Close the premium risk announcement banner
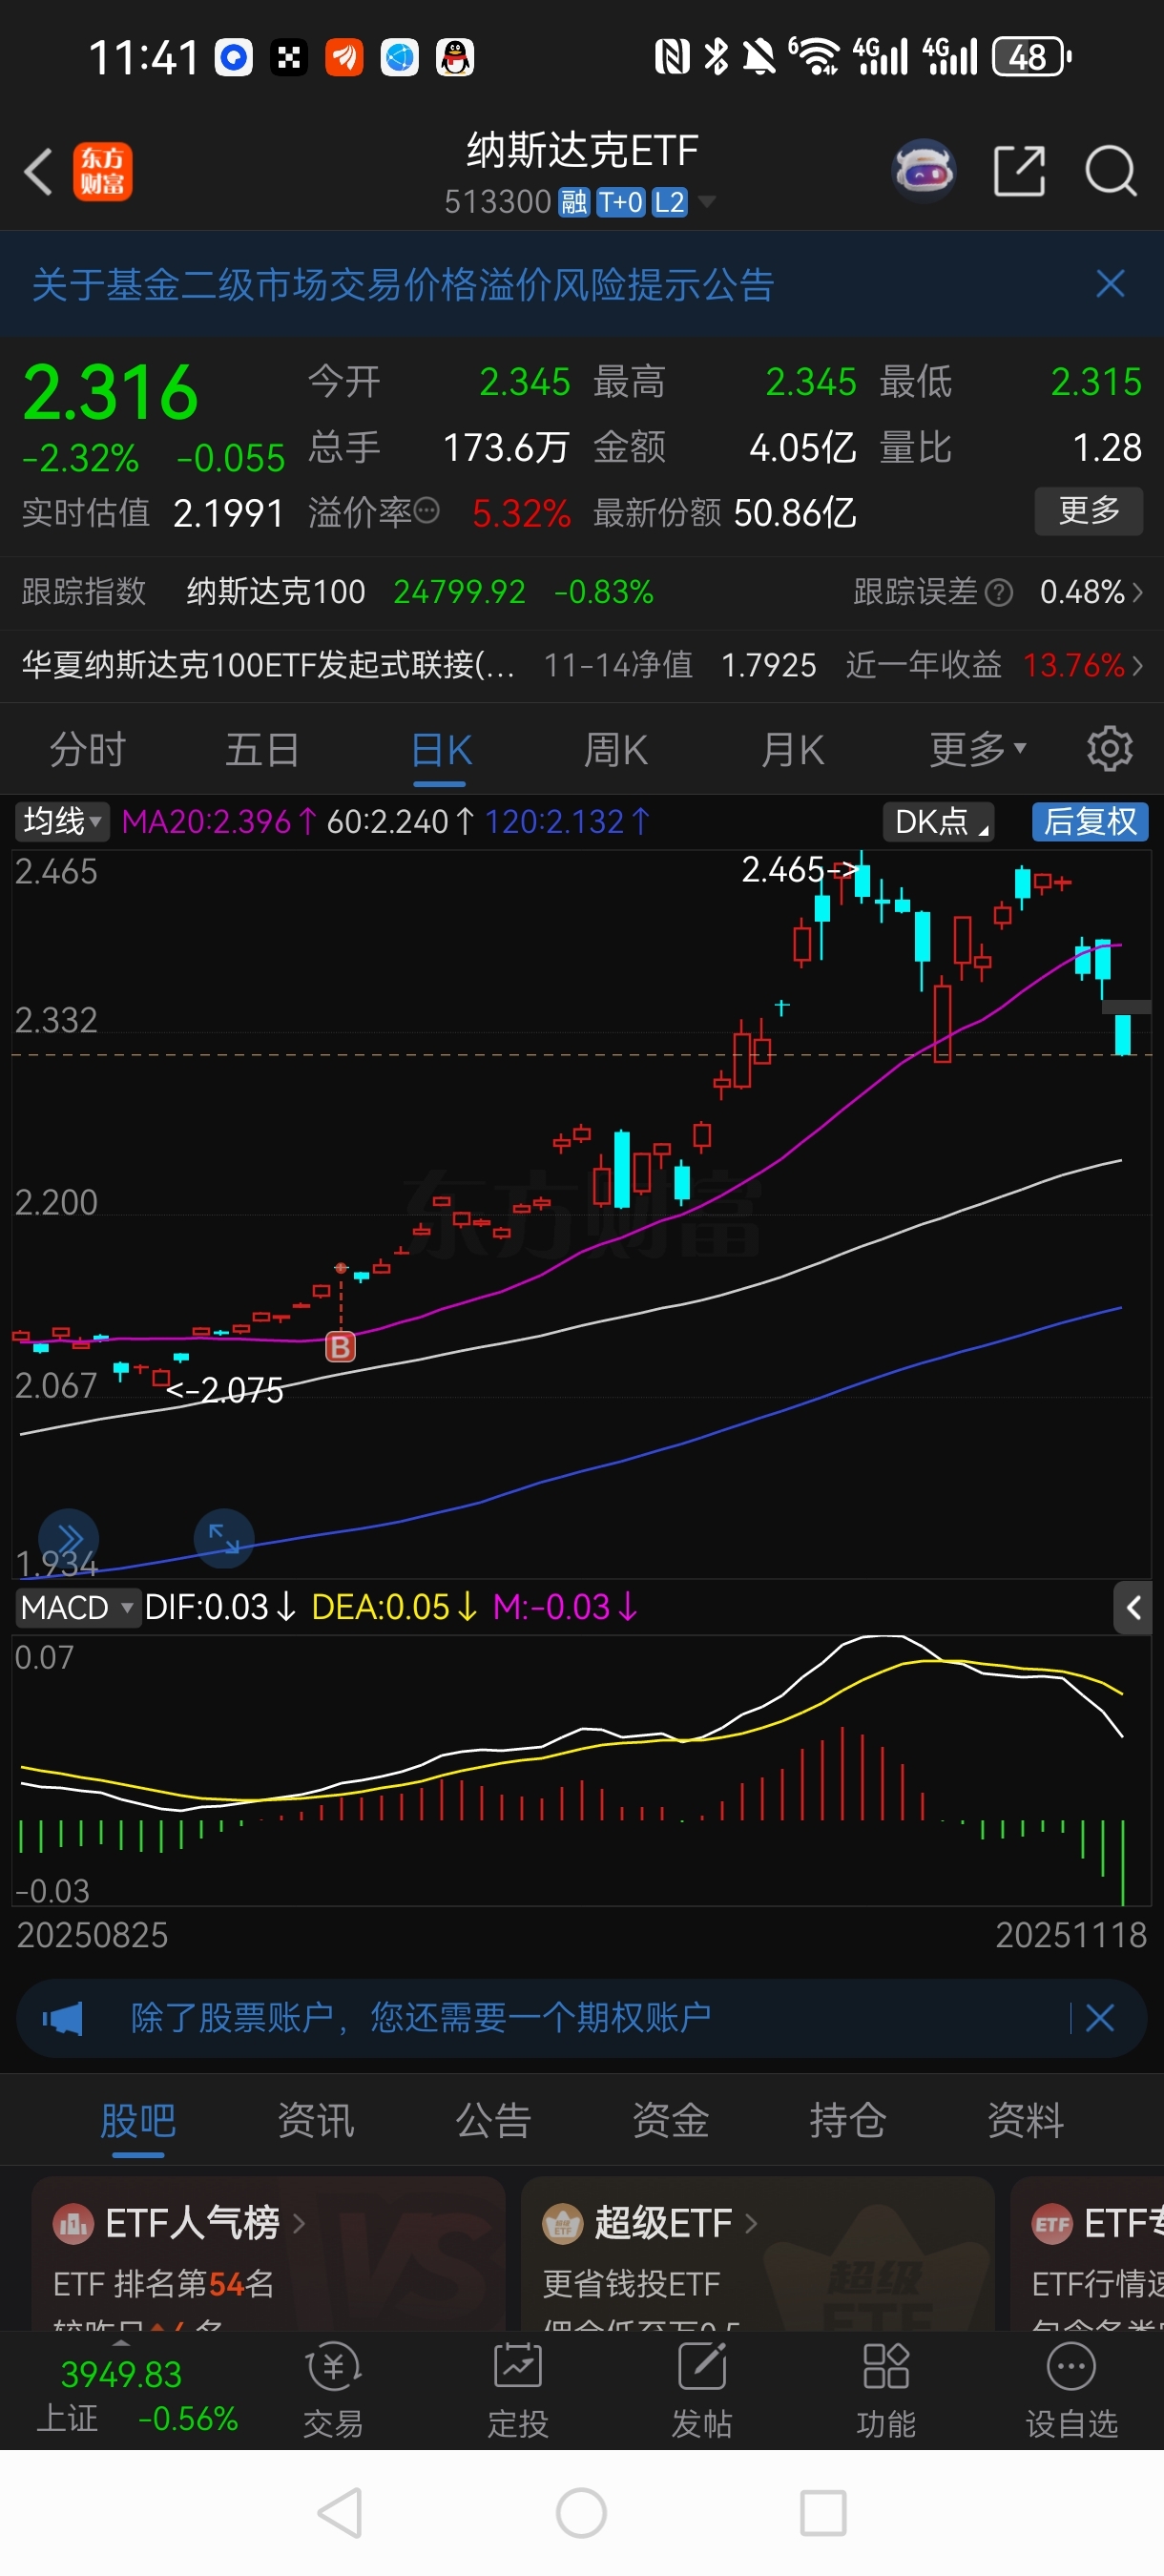This screenshot has height=2576, width=1164. [x=1110, y=284]
